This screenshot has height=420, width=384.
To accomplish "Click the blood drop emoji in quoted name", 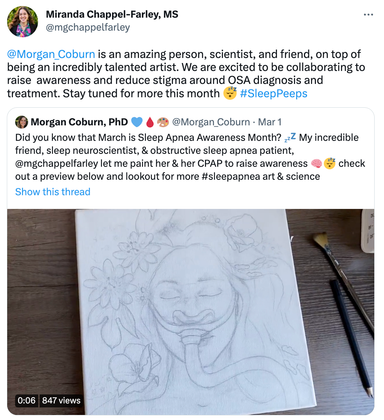I will 150,122.
